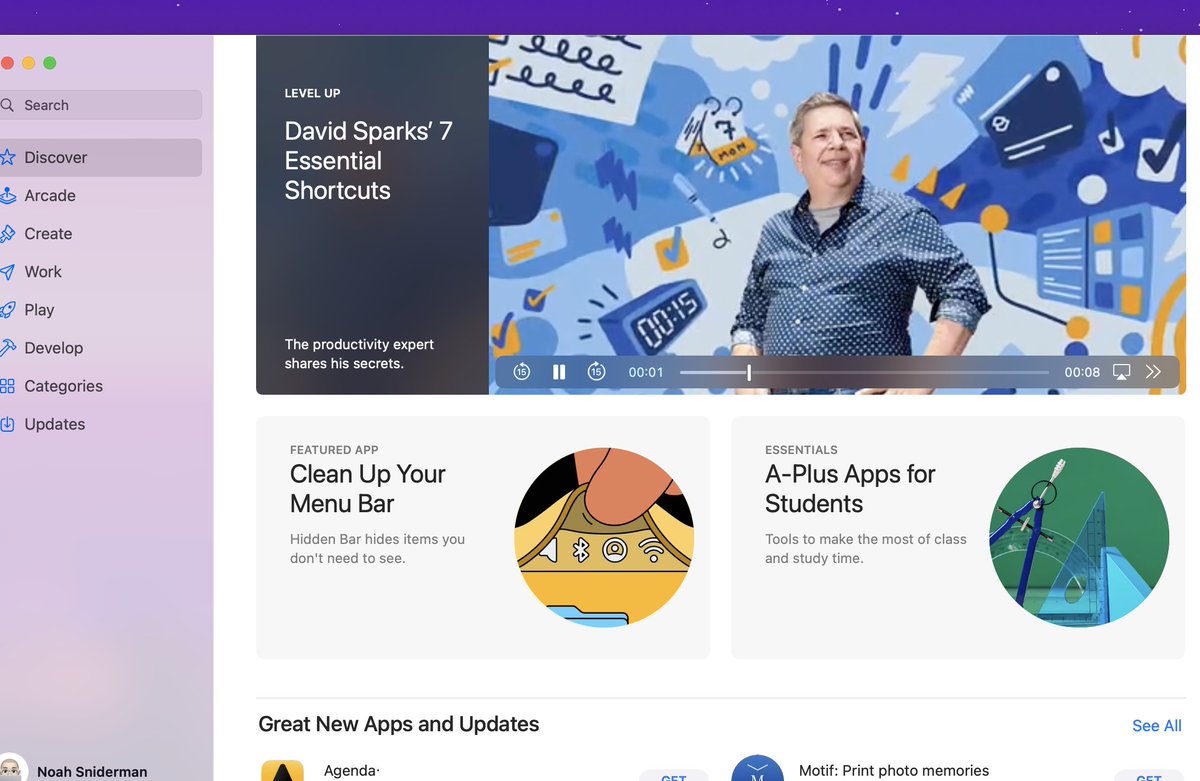Open the Agenda app listing title
The width and height of the screenshot is (1200, 781).
[351, 771]
